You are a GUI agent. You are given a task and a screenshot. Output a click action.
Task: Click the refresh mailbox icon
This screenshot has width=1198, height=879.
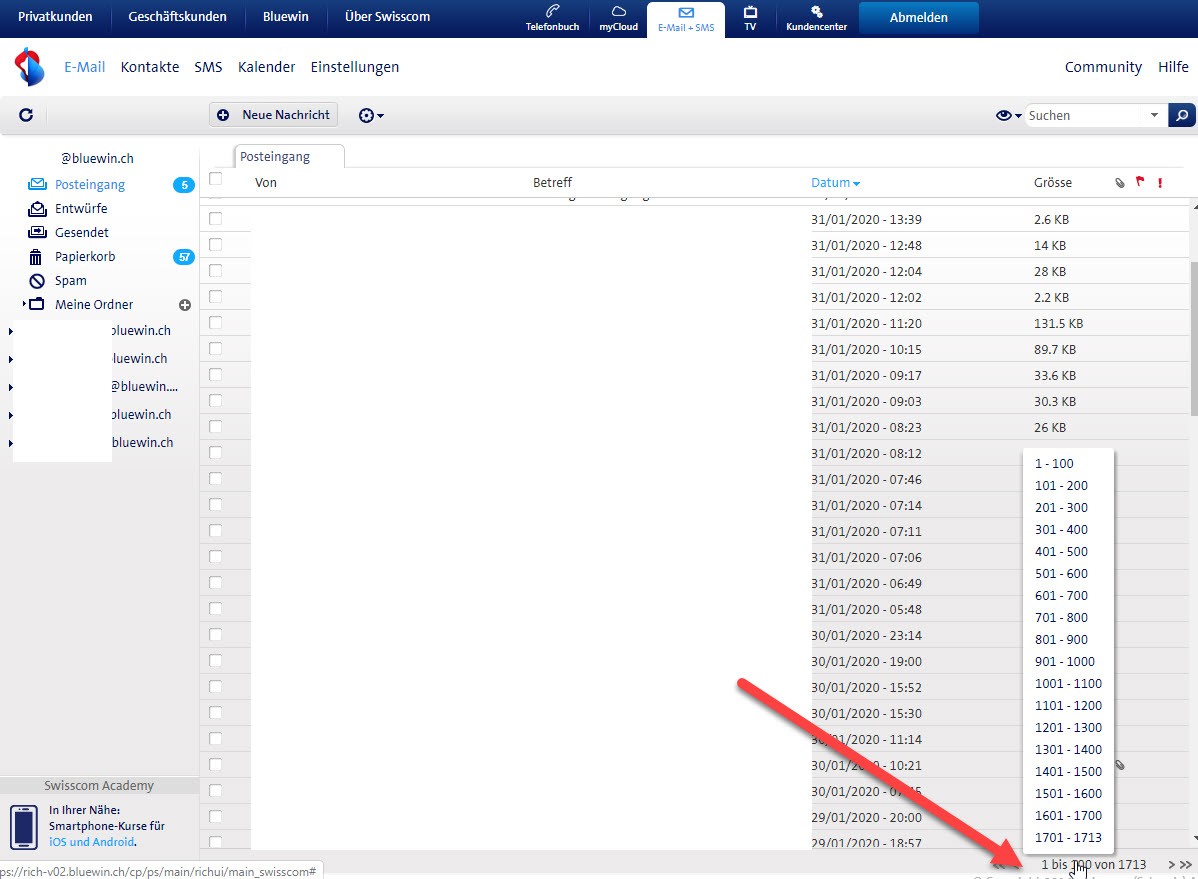tap(26, 115)
